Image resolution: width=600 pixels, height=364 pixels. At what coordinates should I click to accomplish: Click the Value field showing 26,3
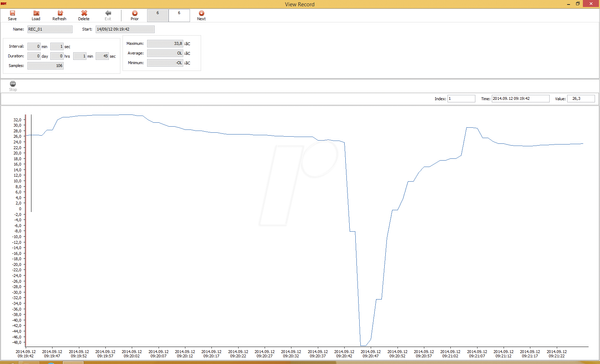[x=581, y=99]
